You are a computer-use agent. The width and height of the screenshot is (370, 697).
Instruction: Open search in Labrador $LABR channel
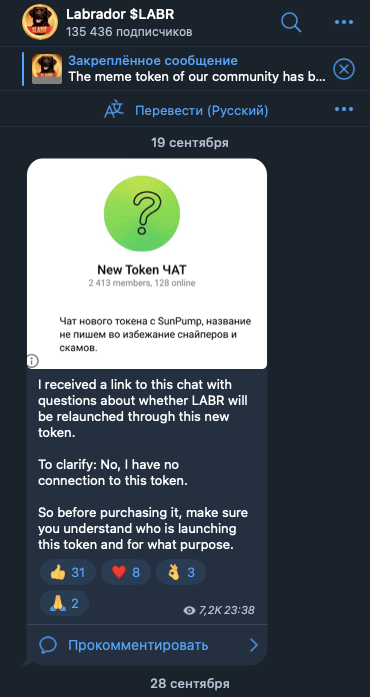[291, 21]
